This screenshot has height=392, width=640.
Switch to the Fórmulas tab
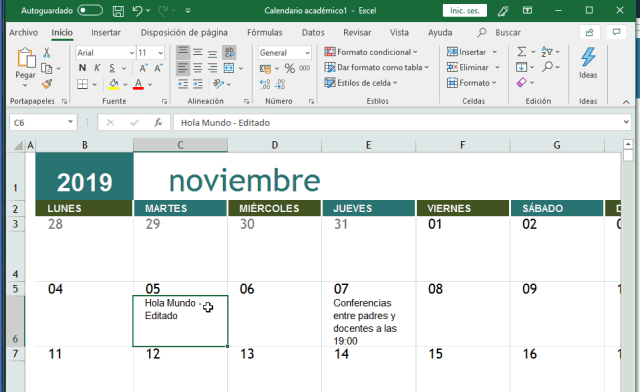(x=264, y=33)
